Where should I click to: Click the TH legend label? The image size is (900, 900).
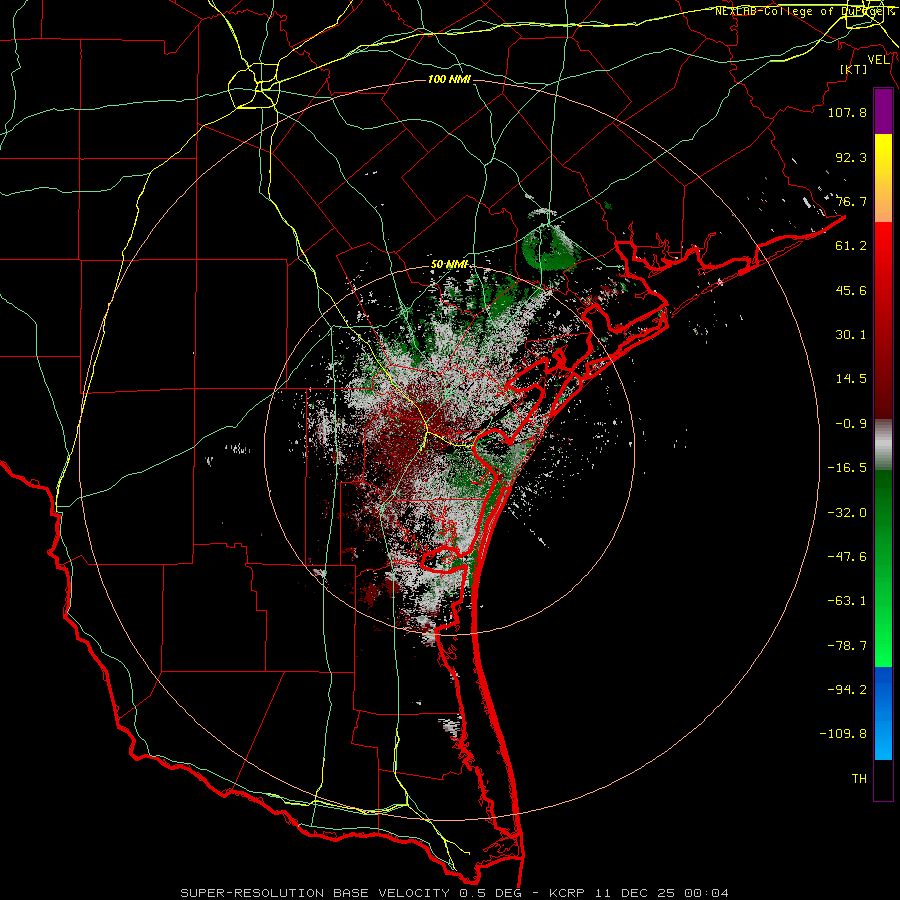point(859,779)
